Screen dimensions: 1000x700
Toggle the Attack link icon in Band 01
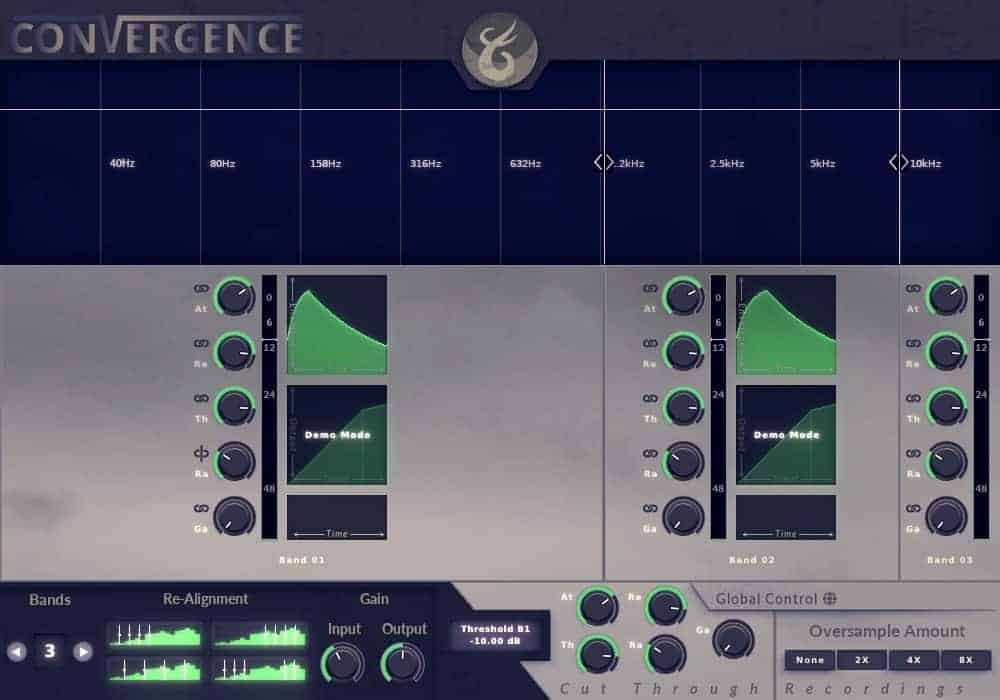pos(202,288)
